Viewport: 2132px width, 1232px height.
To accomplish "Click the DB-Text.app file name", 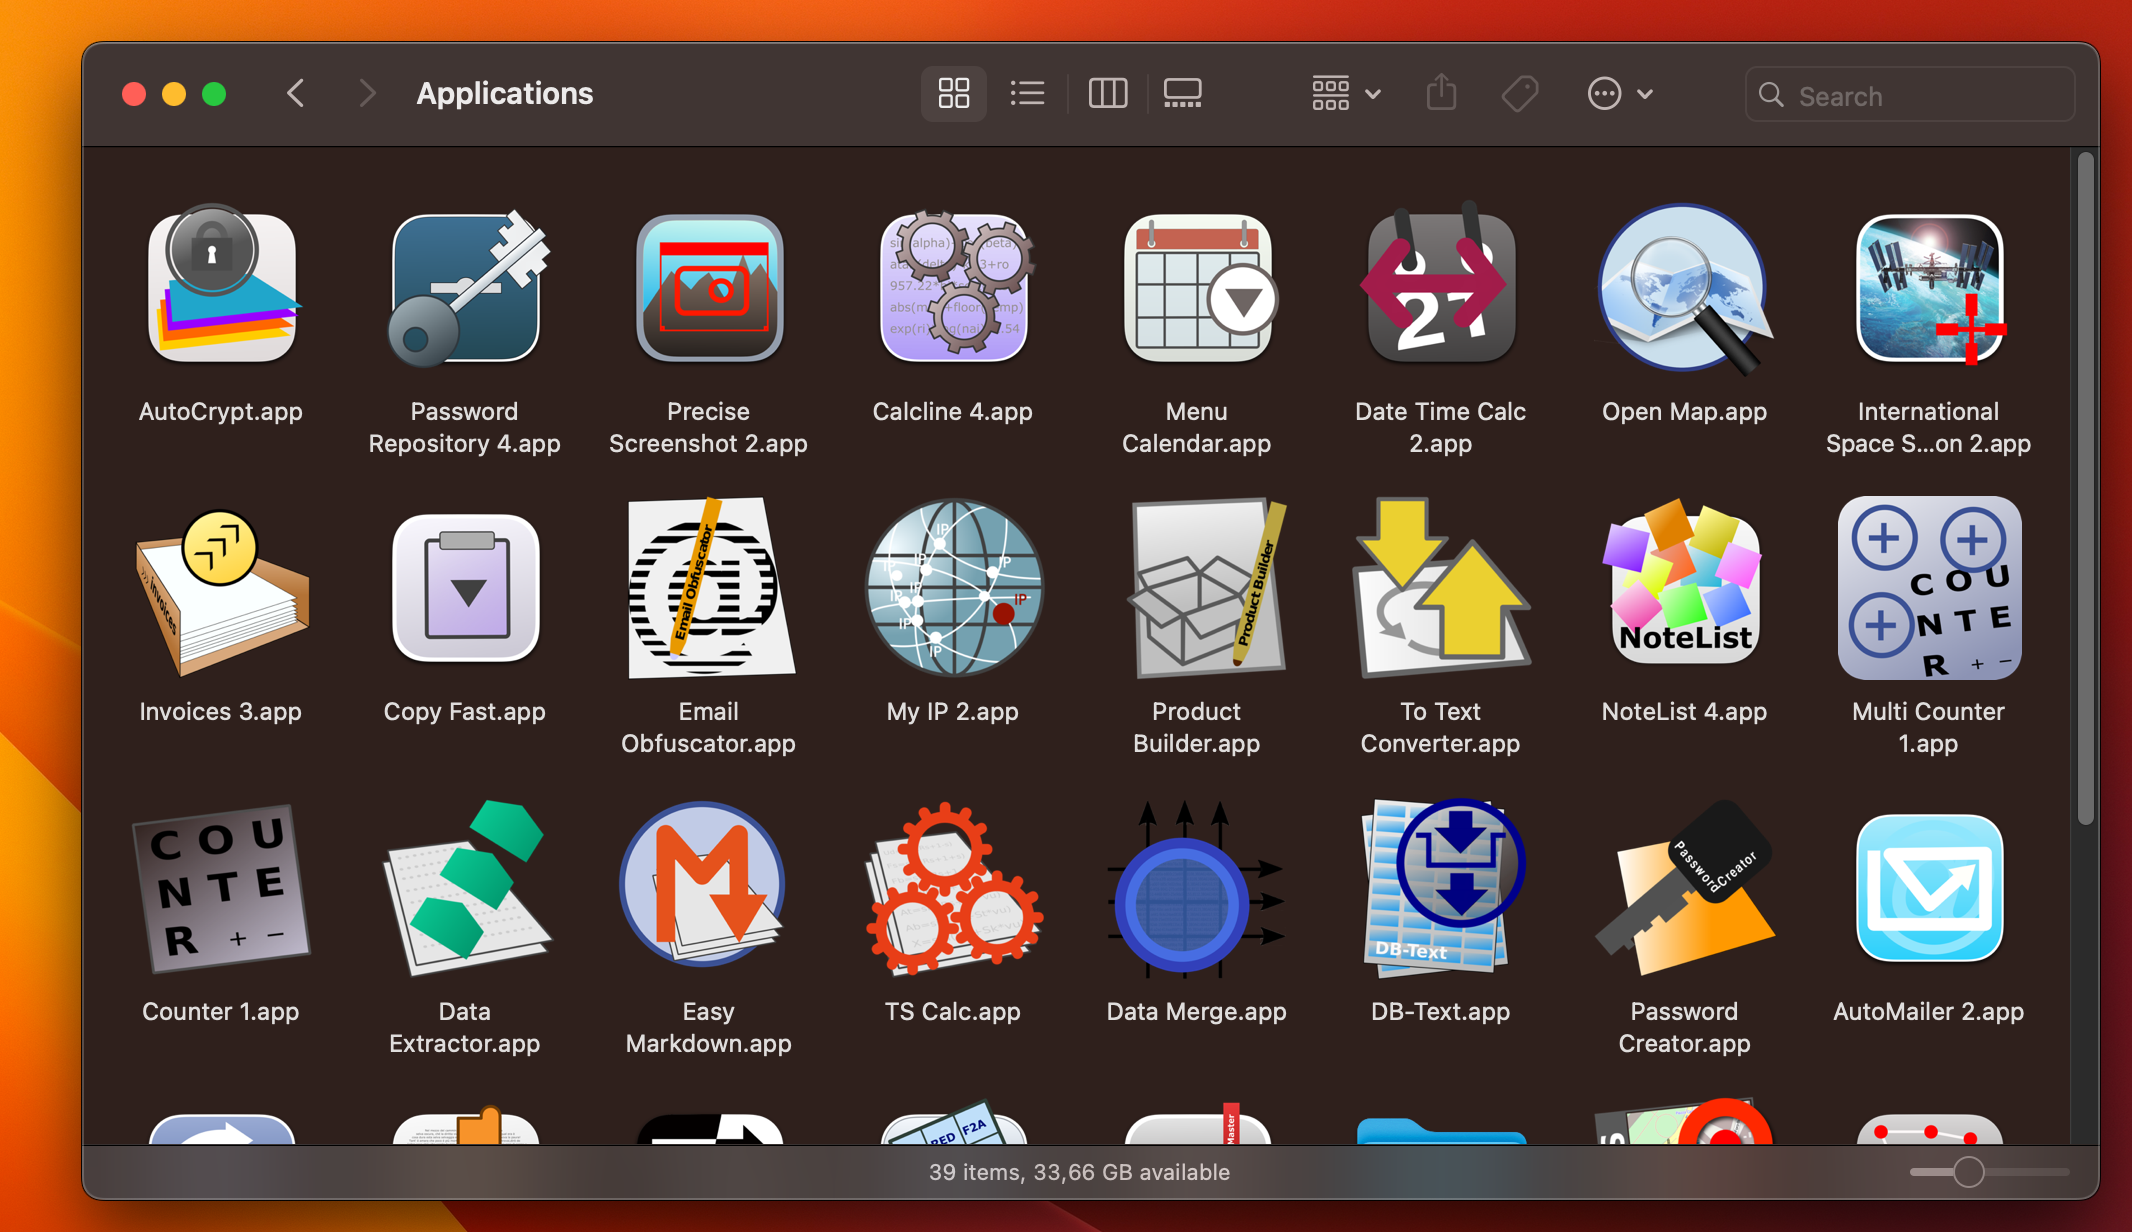I will [x=1441, y=1012].
